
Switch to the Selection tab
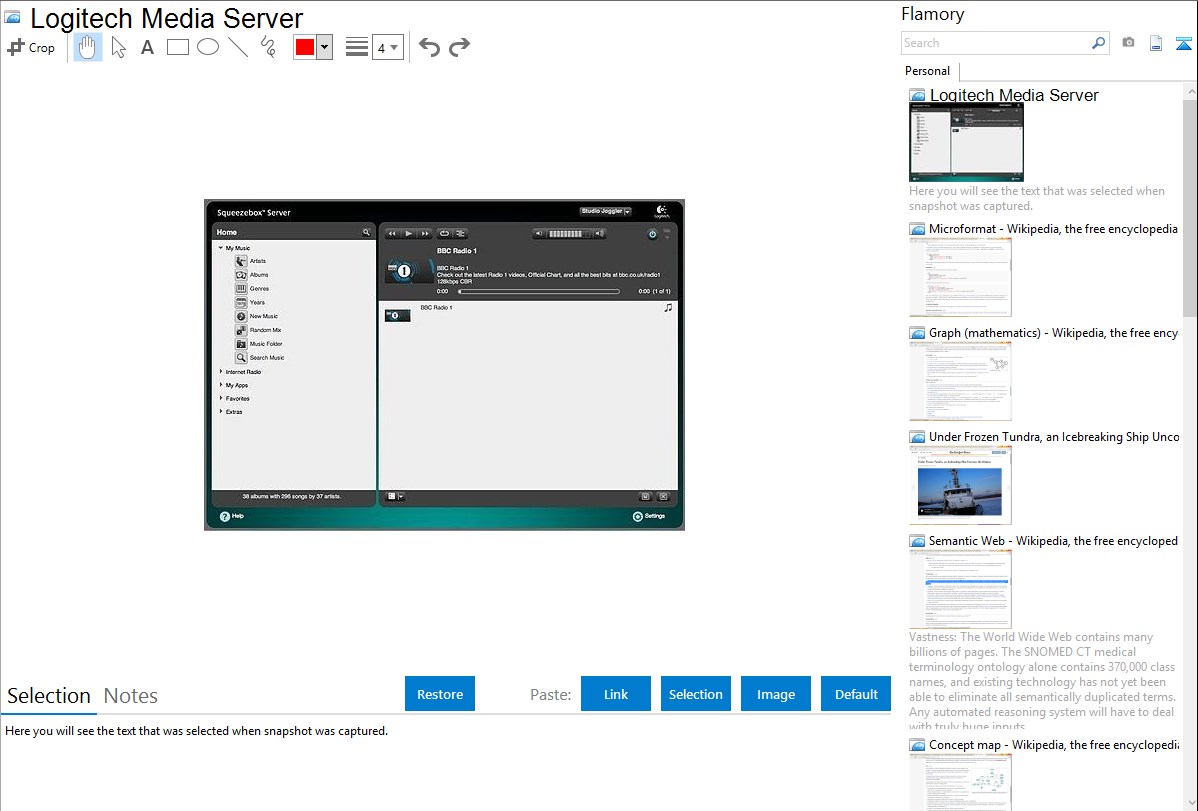pos(49,696)
